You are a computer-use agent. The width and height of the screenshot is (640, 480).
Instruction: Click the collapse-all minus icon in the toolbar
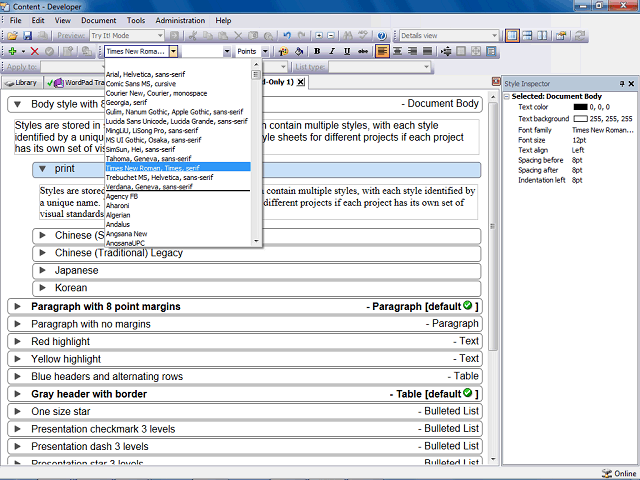(331, 36)
